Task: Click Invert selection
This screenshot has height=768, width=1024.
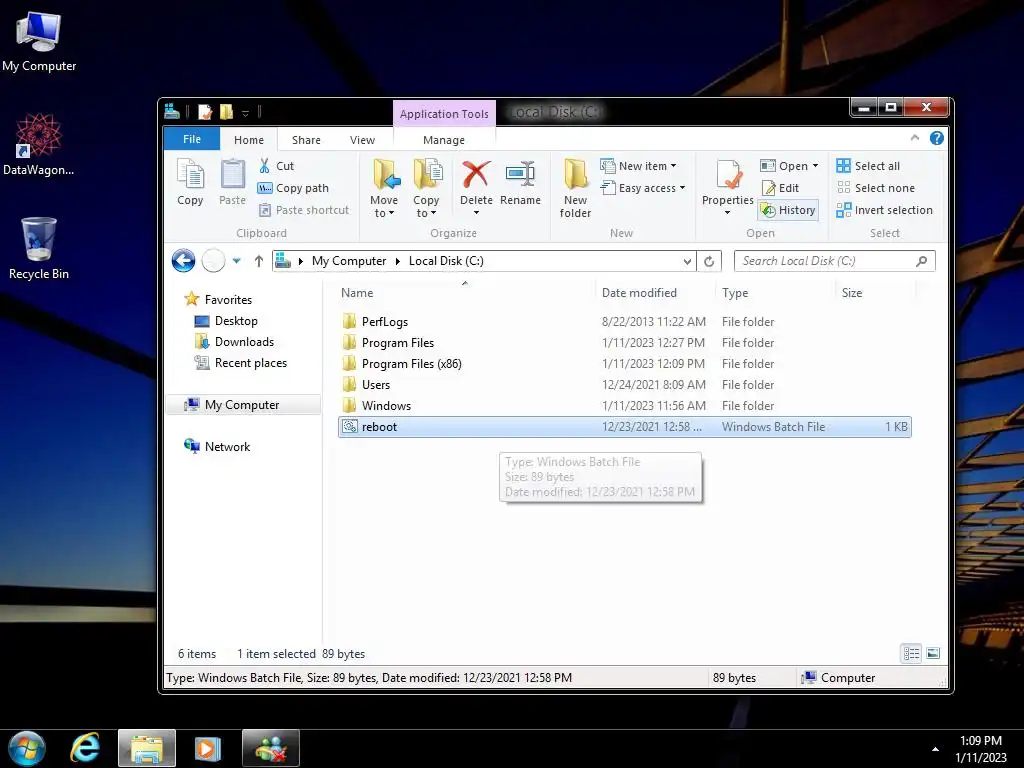Action: [x=884, y=210]
